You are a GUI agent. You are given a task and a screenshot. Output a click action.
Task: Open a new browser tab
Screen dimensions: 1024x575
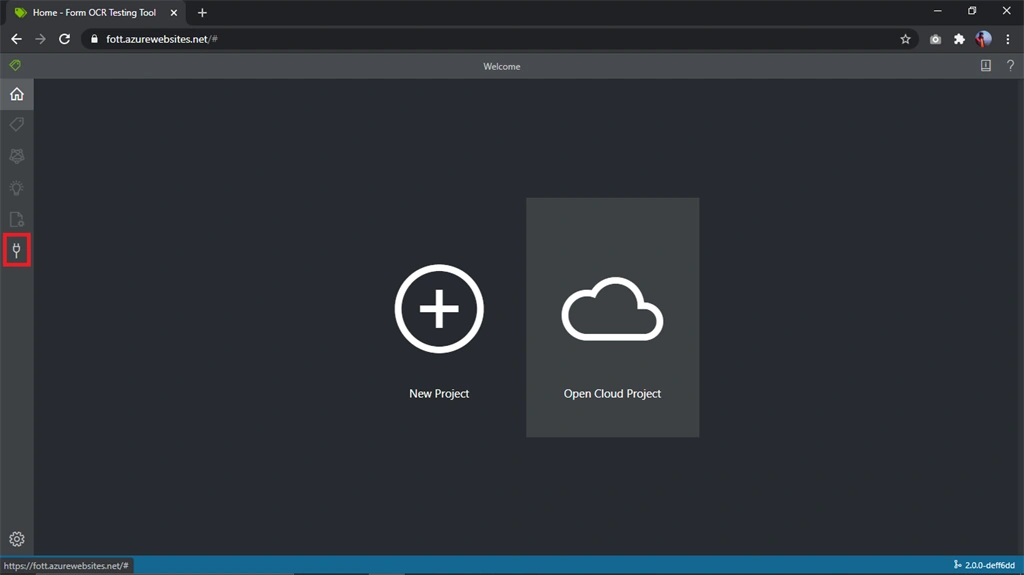click(202, 12)
